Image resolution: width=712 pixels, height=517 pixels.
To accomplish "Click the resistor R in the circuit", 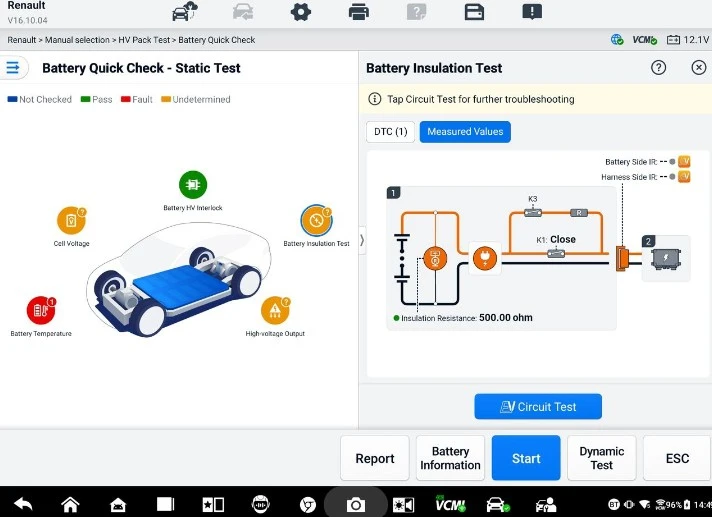I will [578, 212].
